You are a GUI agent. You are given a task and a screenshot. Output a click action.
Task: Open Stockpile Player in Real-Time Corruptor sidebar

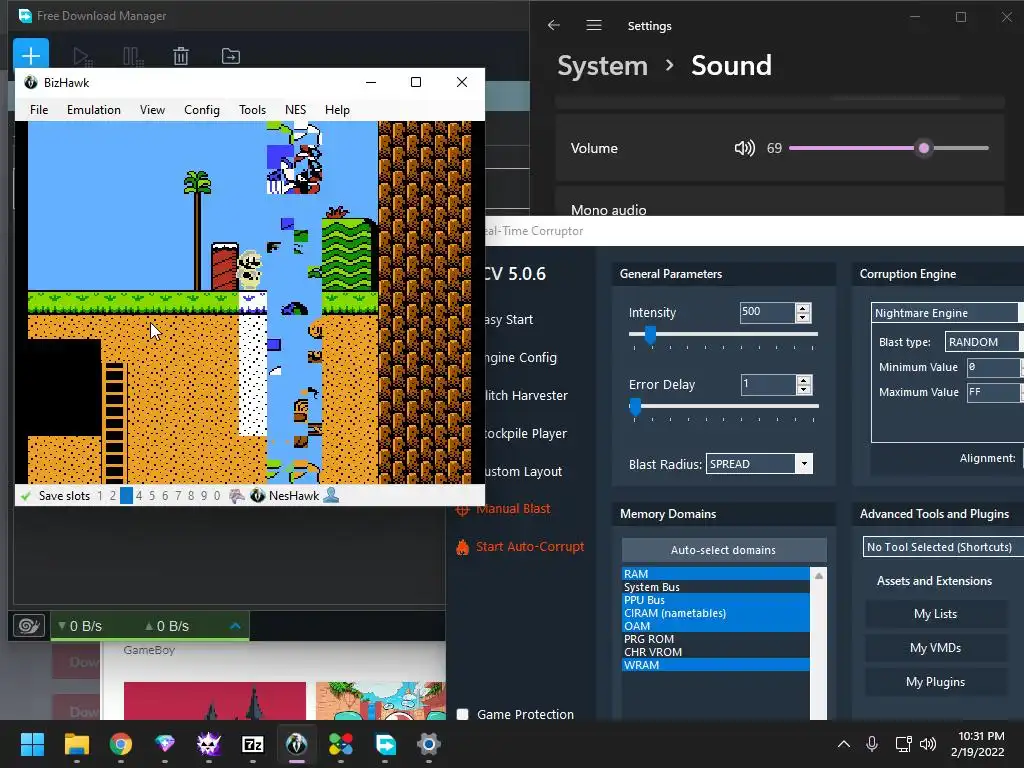[x=526, y=433]
